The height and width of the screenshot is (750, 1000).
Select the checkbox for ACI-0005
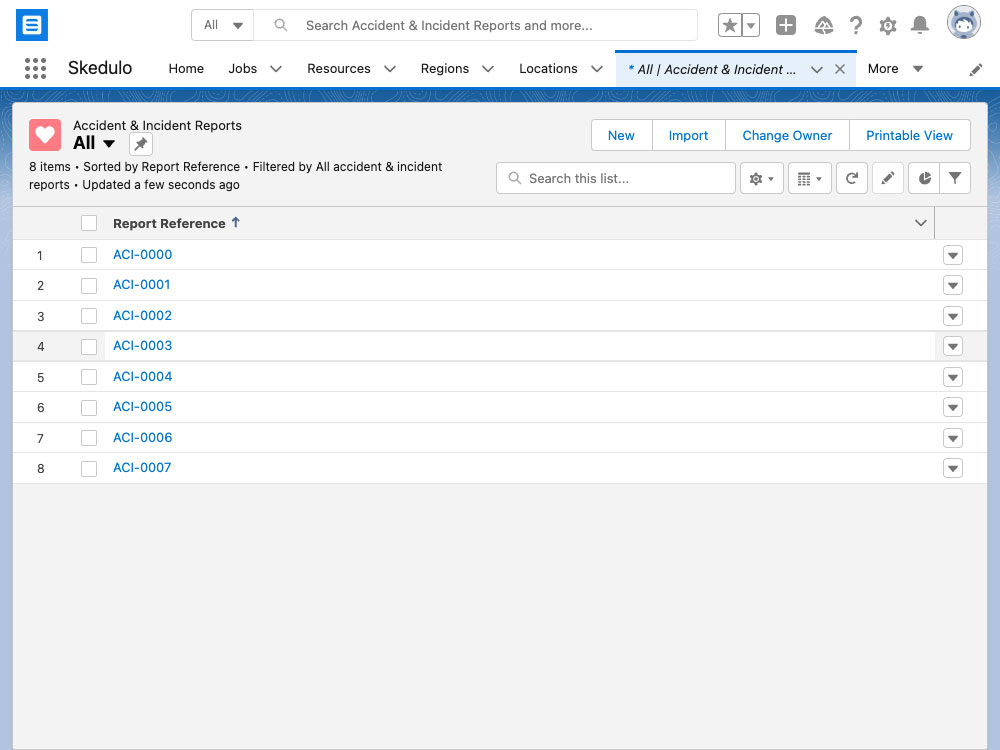click(89, 408)
